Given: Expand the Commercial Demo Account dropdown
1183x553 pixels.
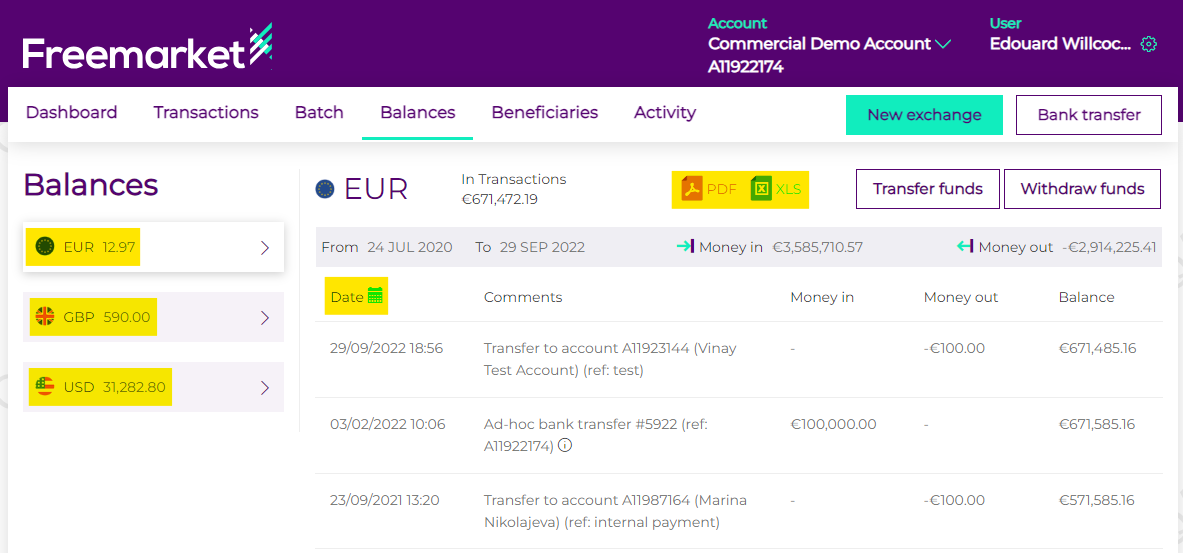Looking at the screenshot, I should [943, 44].
